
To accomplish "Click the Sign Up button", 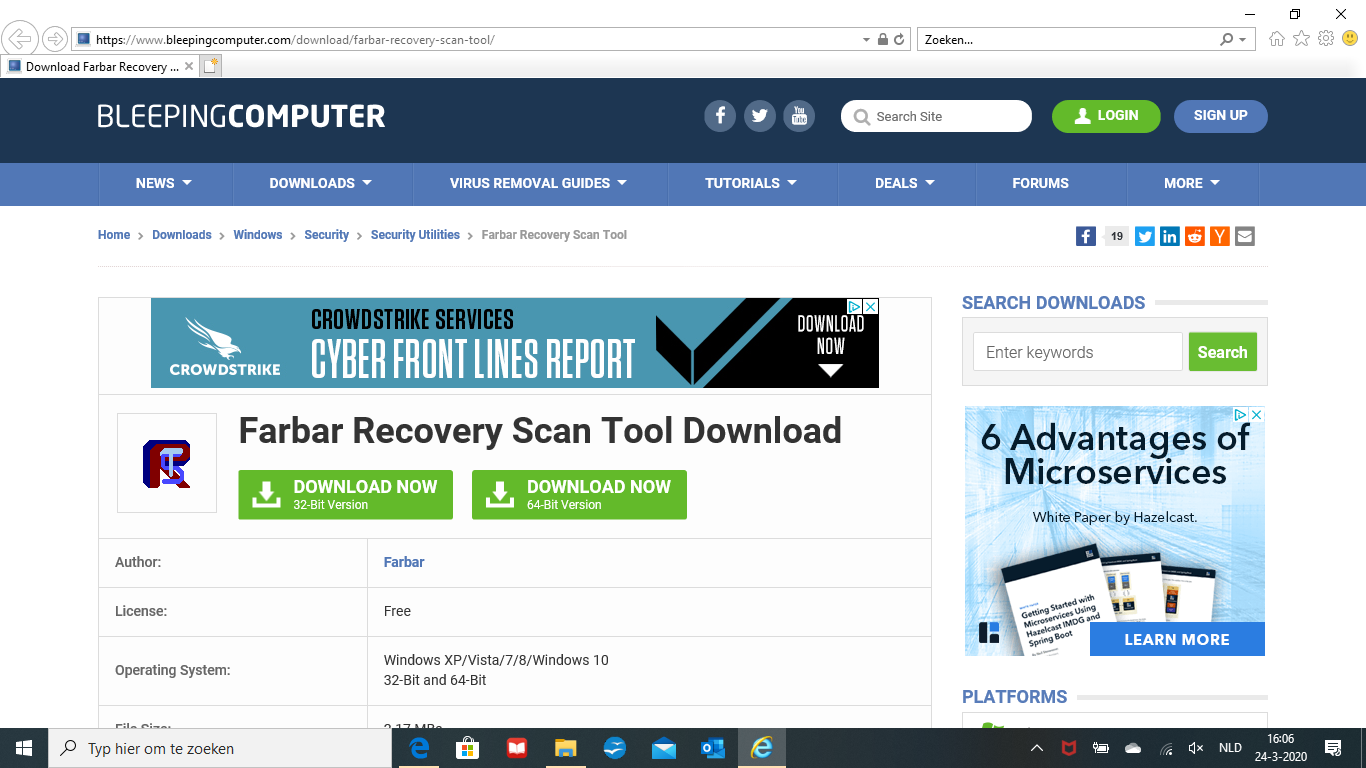I will [x=1221, y=116].
